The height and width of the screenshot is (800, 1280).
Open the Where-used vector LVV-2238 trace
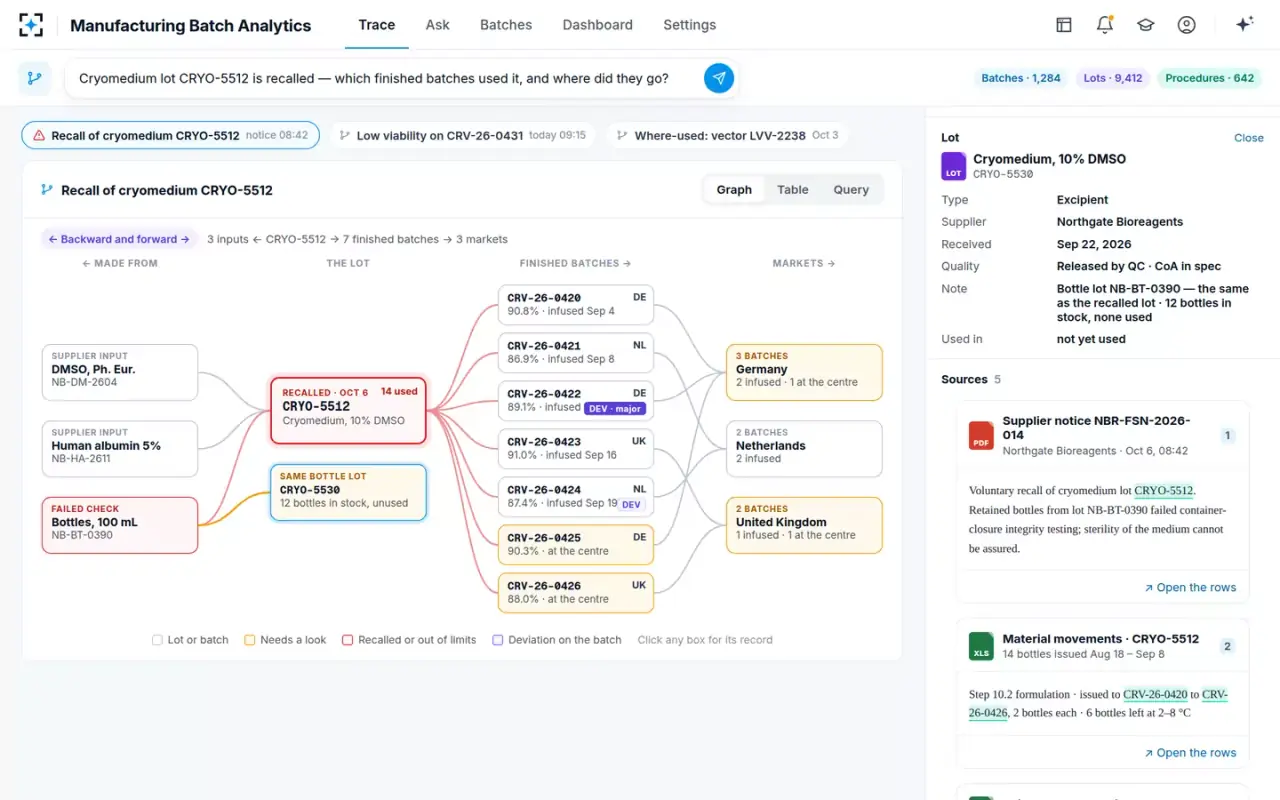click(x=727, y=136)
